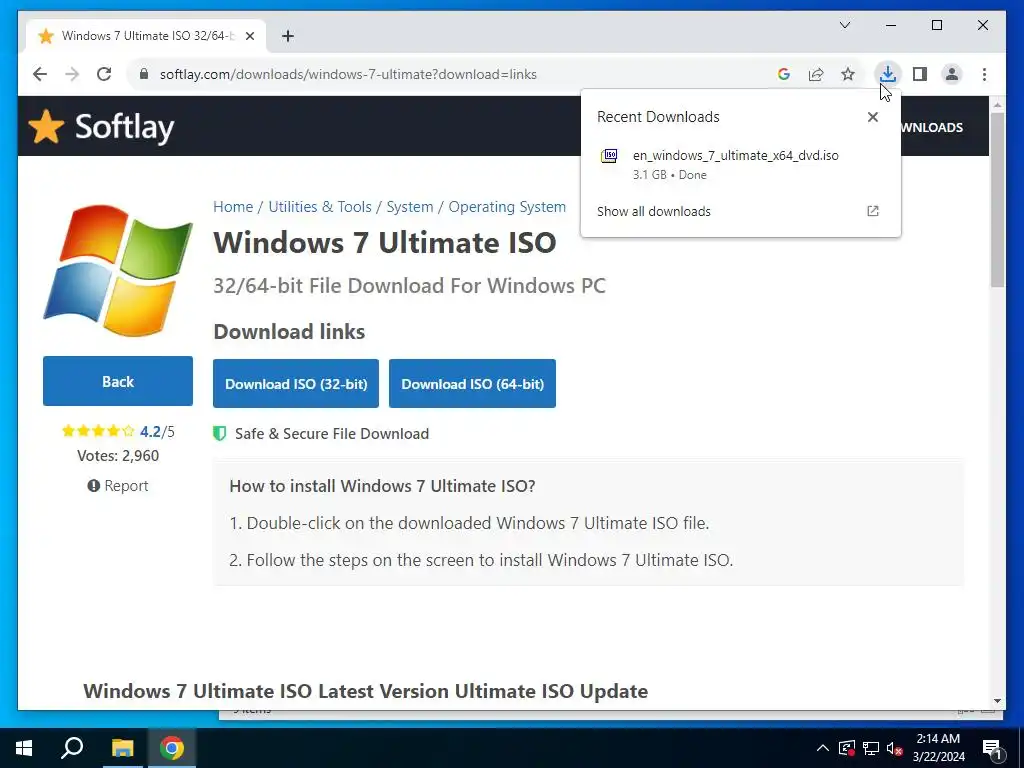Click the Softlay logo
This screenshot has width=1024, height=768.
tap(101, 127)
